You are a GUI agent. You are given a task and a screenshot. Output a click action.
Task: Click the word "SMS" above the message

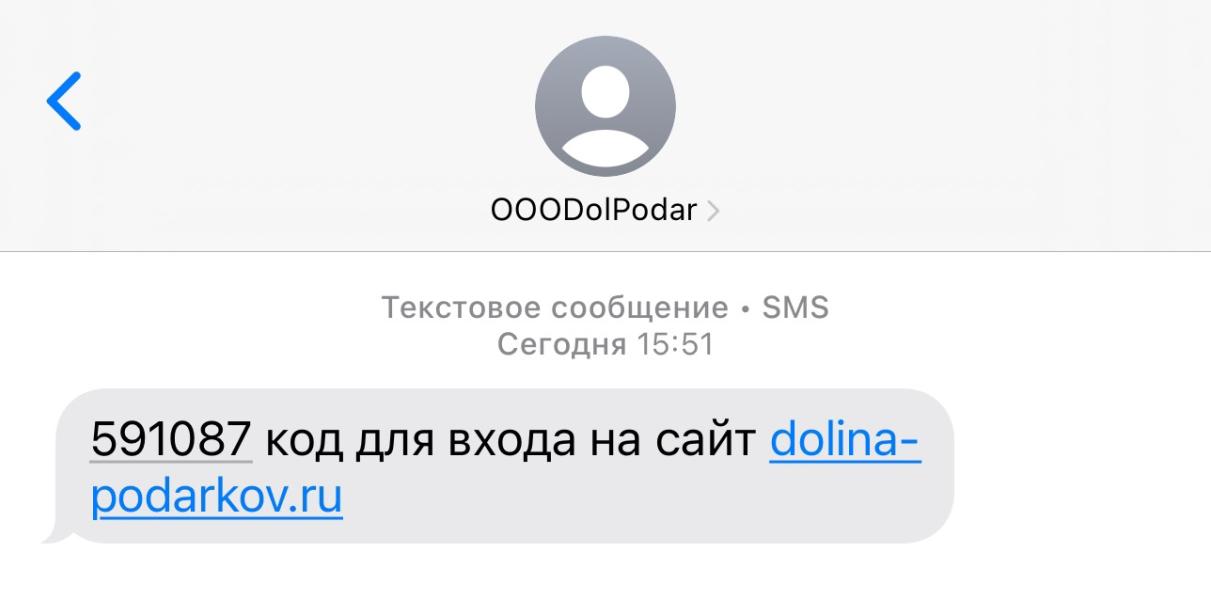(x=796, y=307)
